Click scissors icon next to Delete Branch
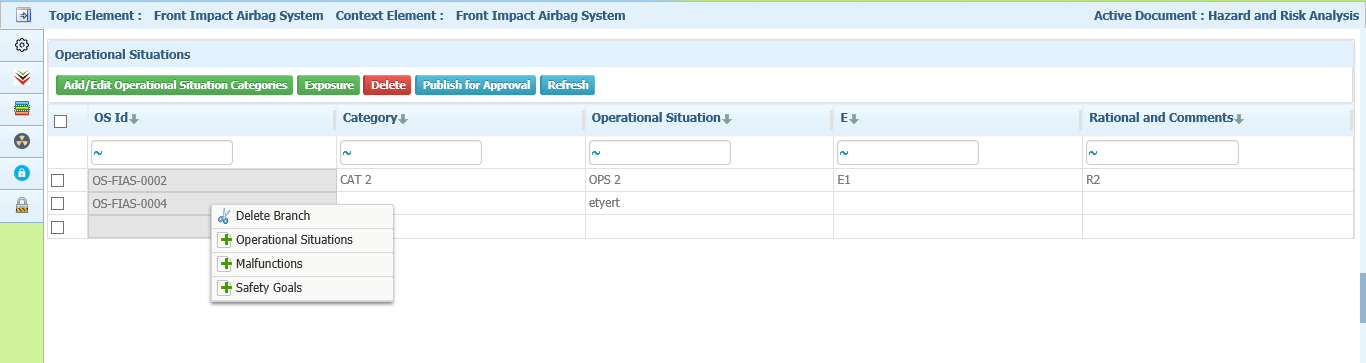 click(224, 215)
